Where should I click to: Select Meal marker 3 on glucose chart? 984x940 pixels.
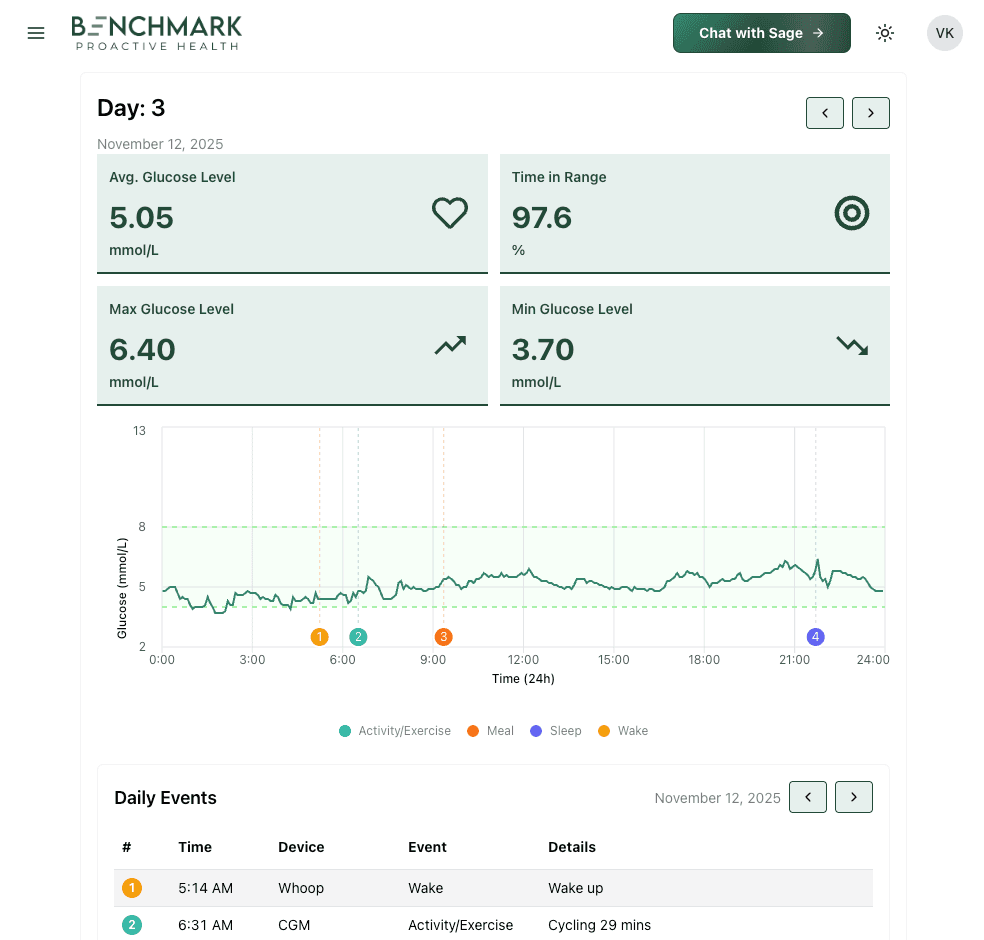pyautogui.click(x=444, y=637)
